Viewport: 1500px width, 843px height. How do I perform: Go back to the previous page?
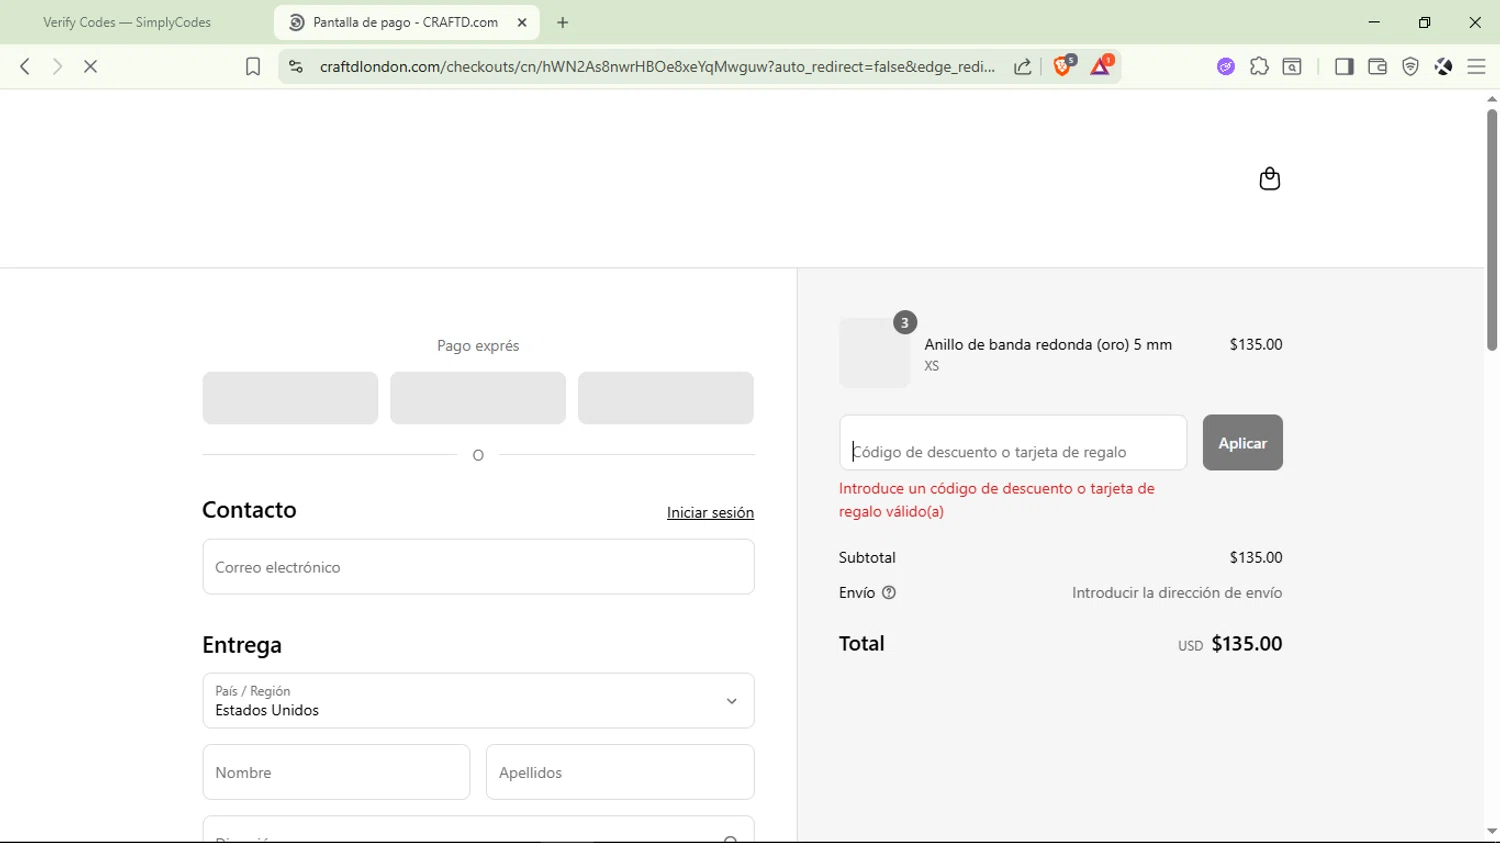25,66
